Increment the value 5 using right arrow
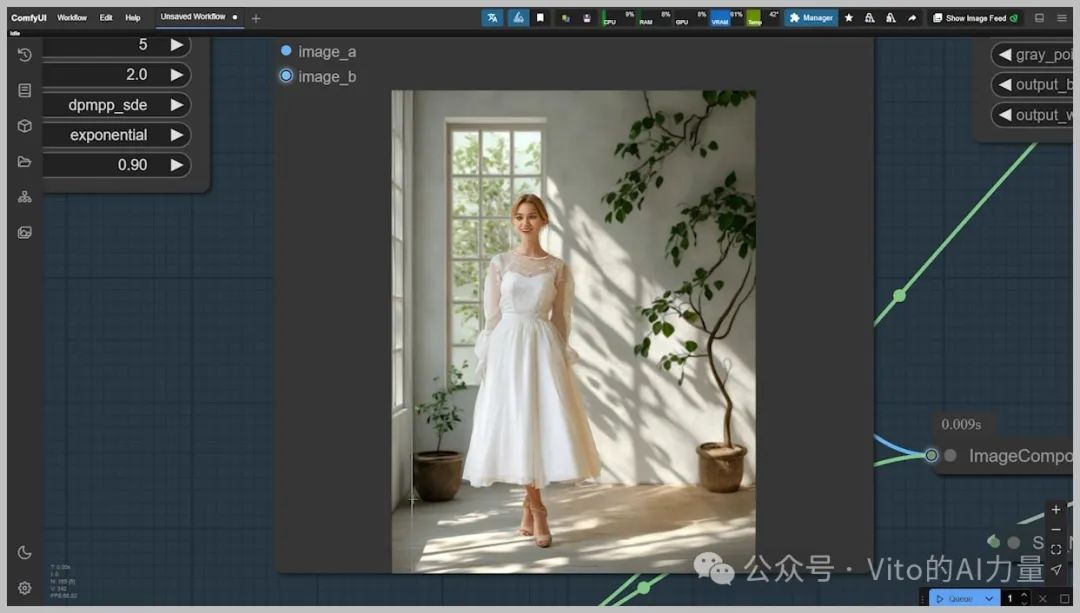This screenshot has height=613, width=1080. (176, 45)
